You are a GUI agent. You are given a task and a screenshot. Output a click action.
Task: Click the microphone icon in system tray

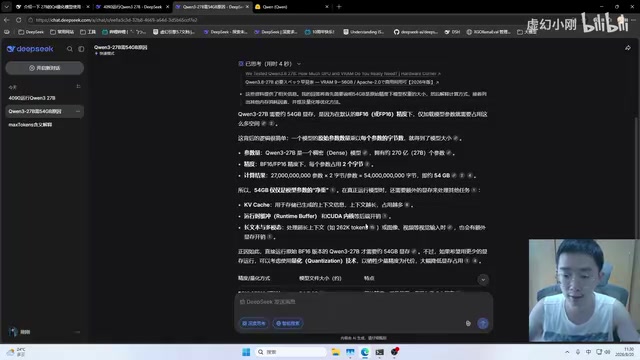(x=578, y=352)
